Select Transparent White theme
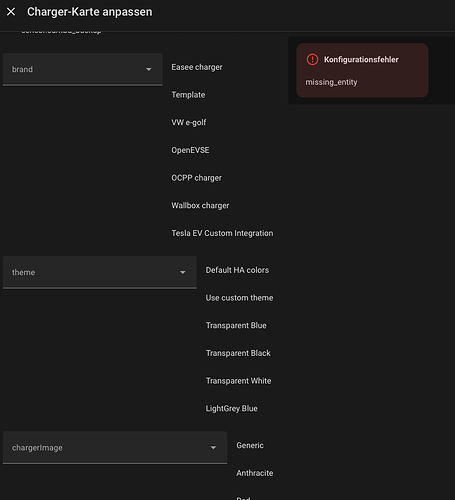Screen dimensions: 455x500 tap(238, 381)
